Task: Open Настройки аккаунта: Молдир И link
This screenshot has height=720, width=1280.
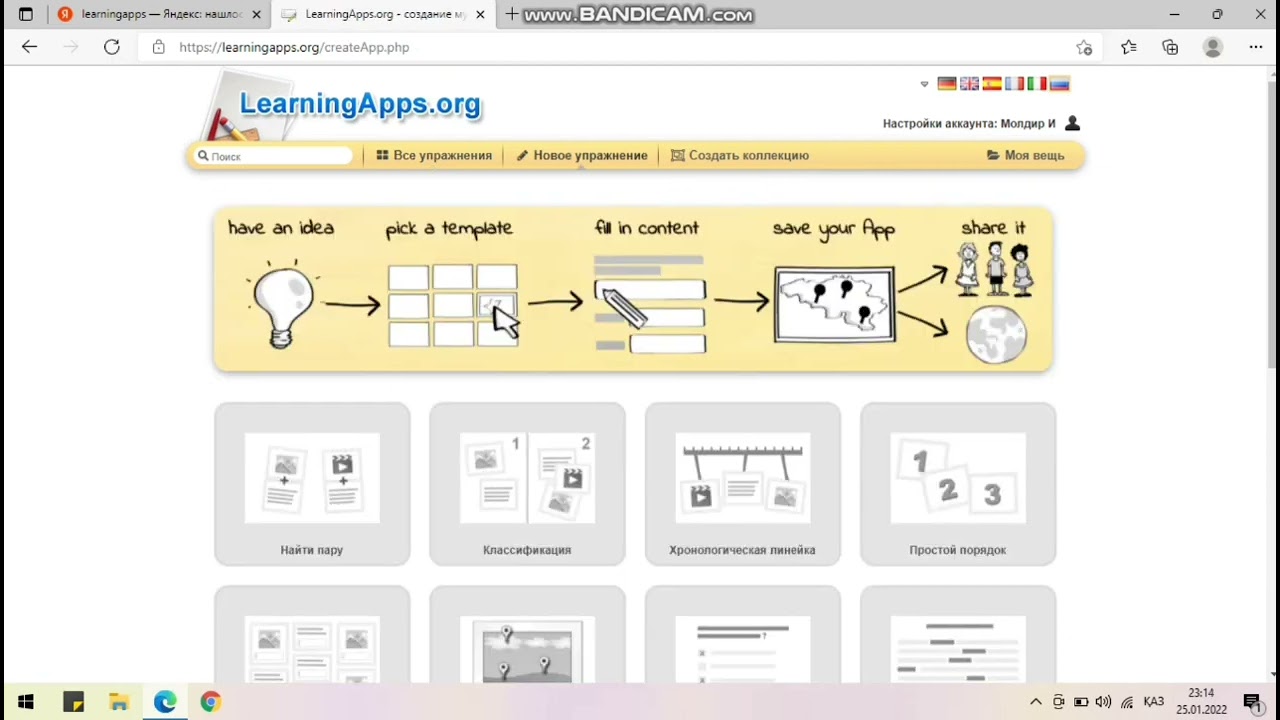Action: 969,124
